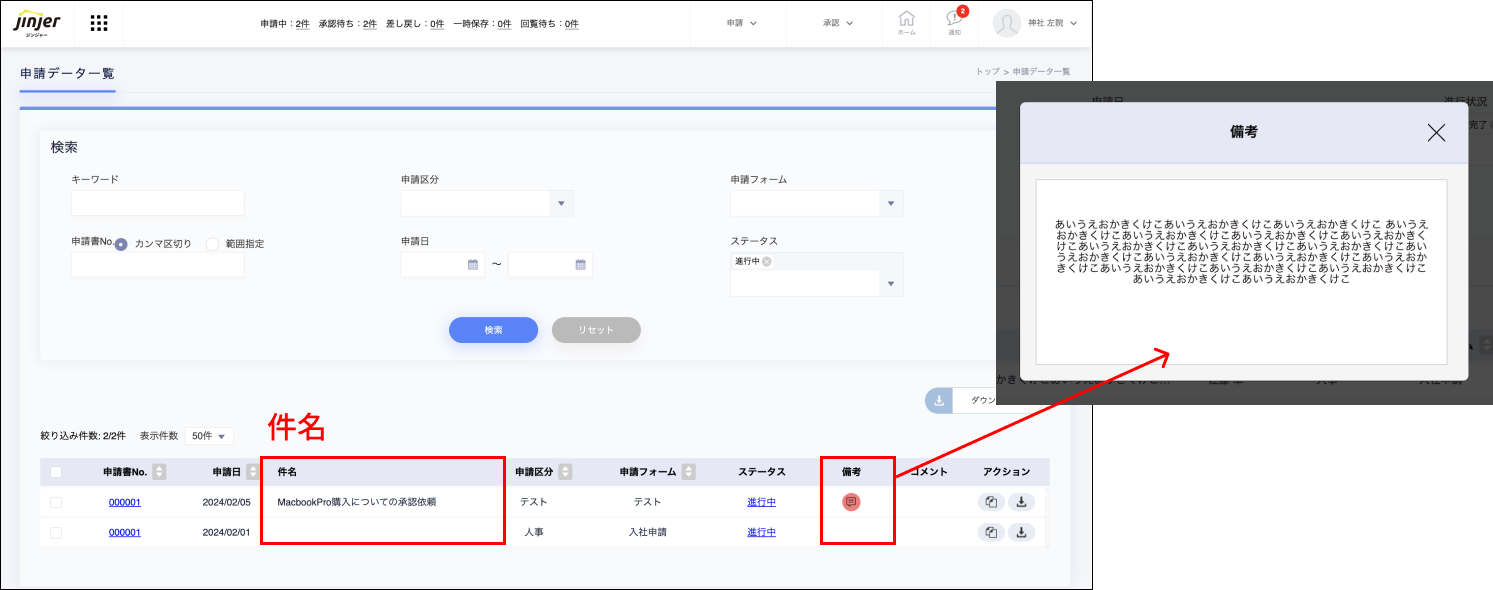Click download icon in second row actions
This screenshot has width=1493, height=590.
click(1021, 532)
